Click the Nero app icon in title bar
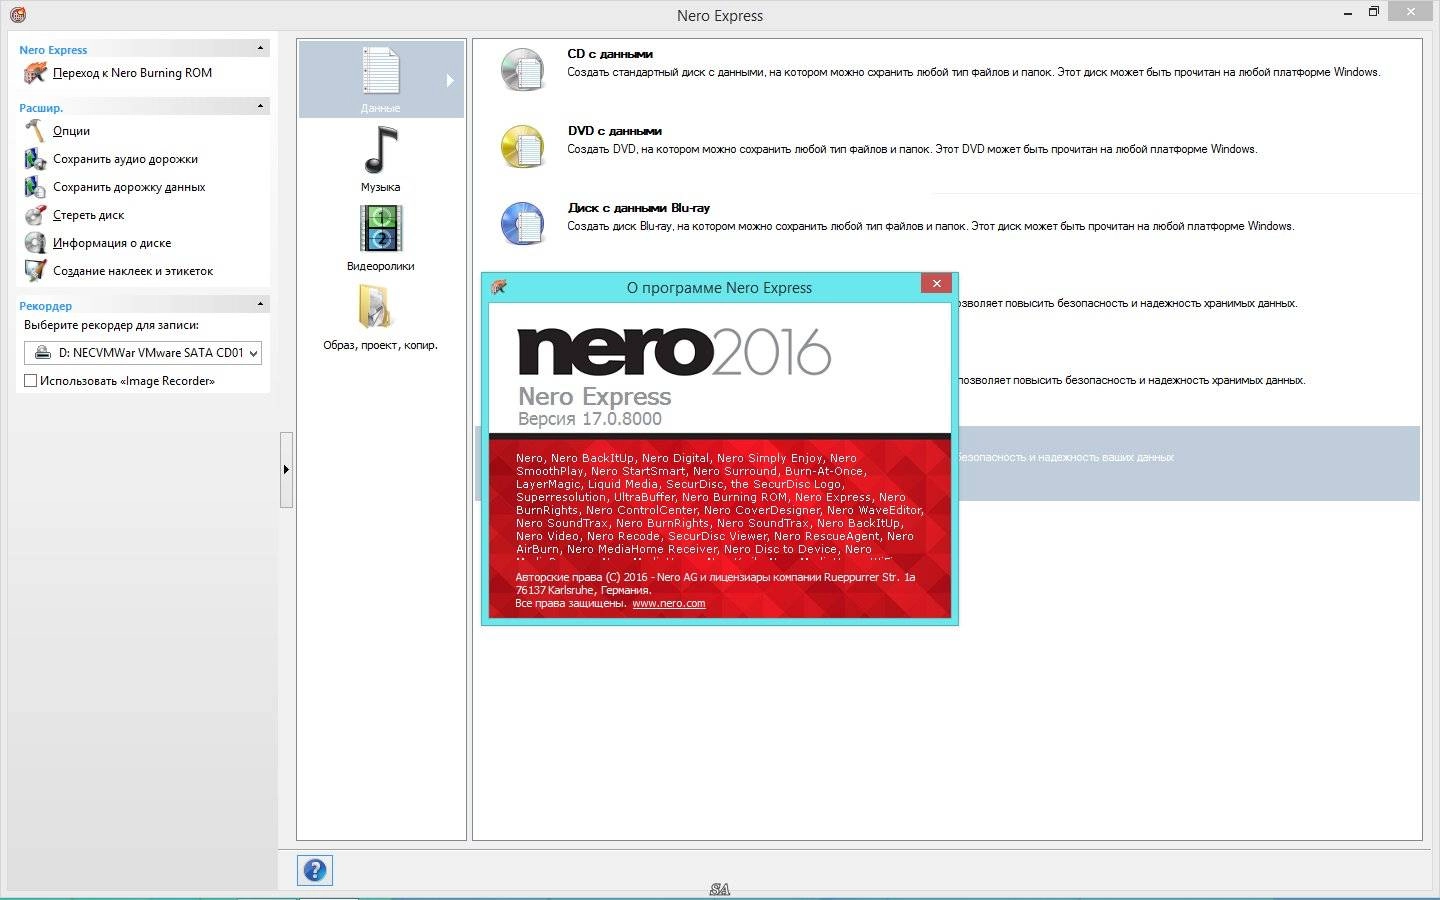This screenshot has height=900, width=1440. point(17,14)
